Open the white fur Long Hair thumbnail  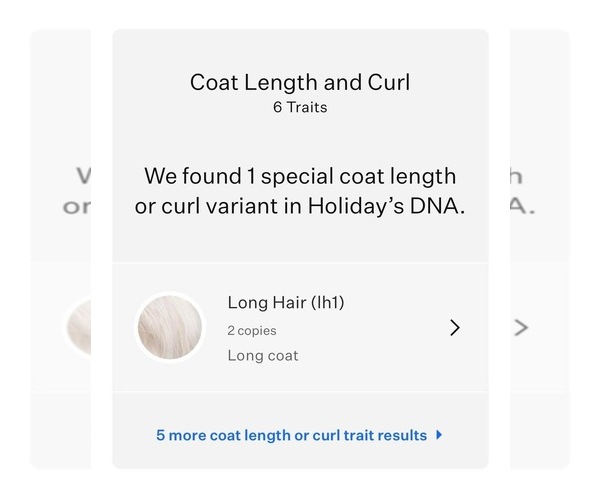pyautogui.click(x=169, y=327)
